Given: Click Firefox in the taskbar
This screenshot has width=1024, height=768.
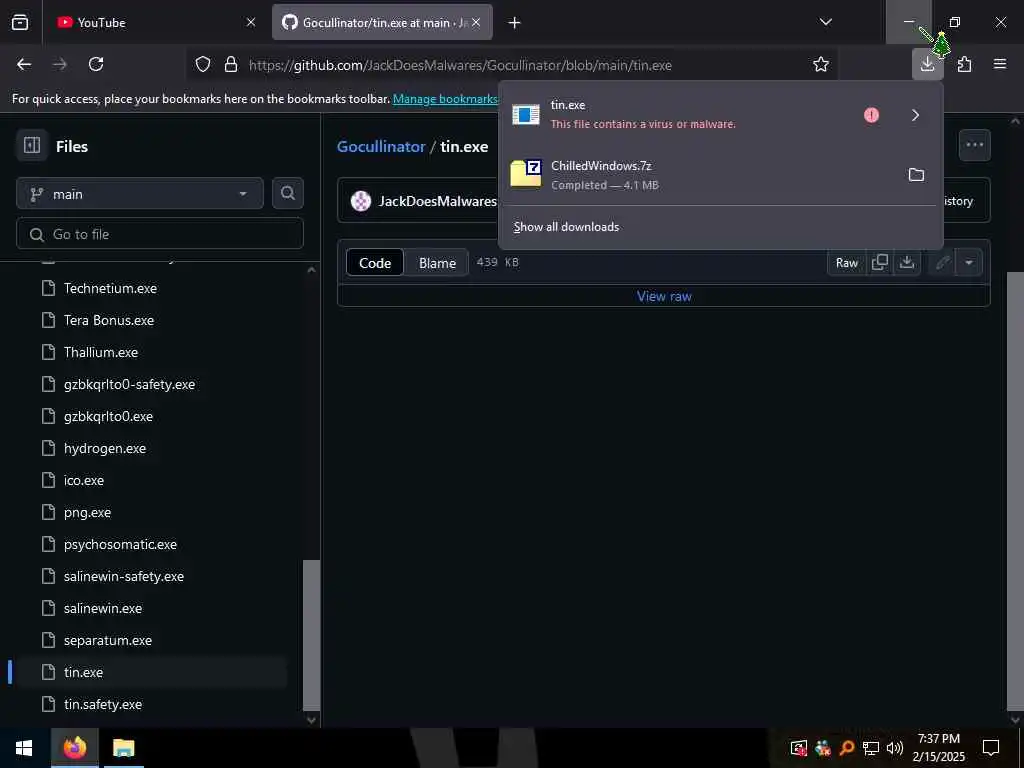Looking at the screenshot, I should pyautogui.click(x=74, y=748).
